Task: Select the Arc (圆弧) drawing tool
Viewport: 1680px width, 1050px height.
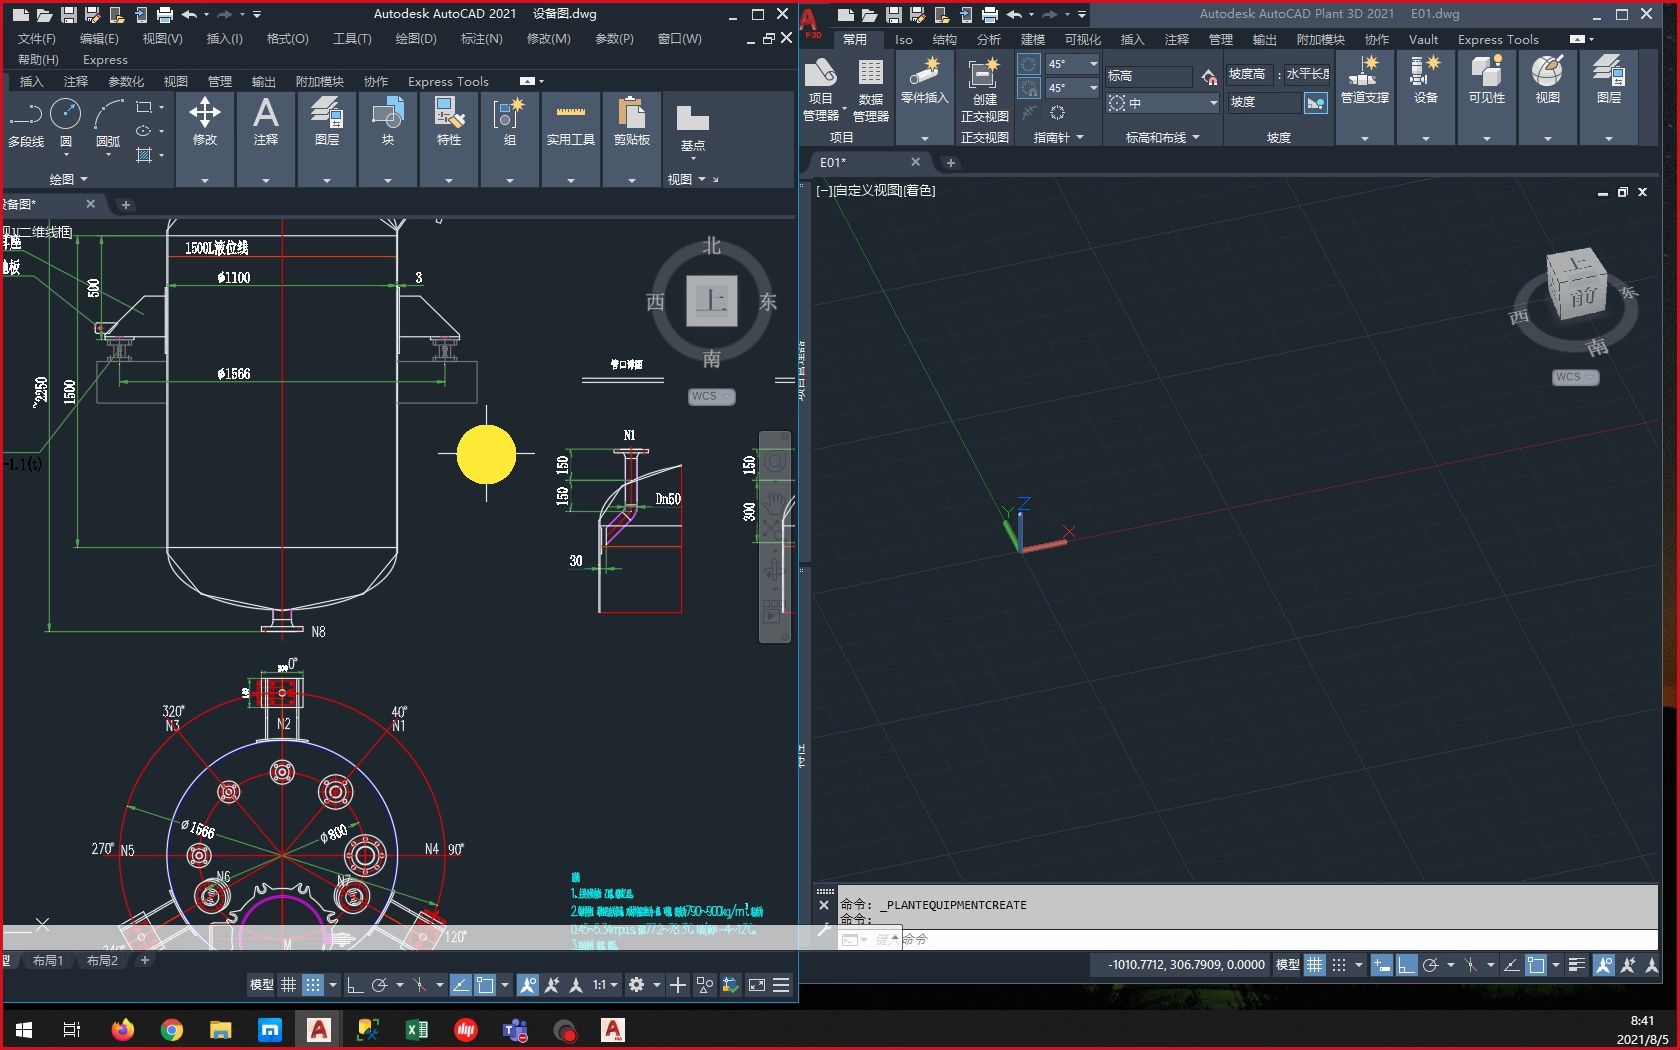Action: 108,123
